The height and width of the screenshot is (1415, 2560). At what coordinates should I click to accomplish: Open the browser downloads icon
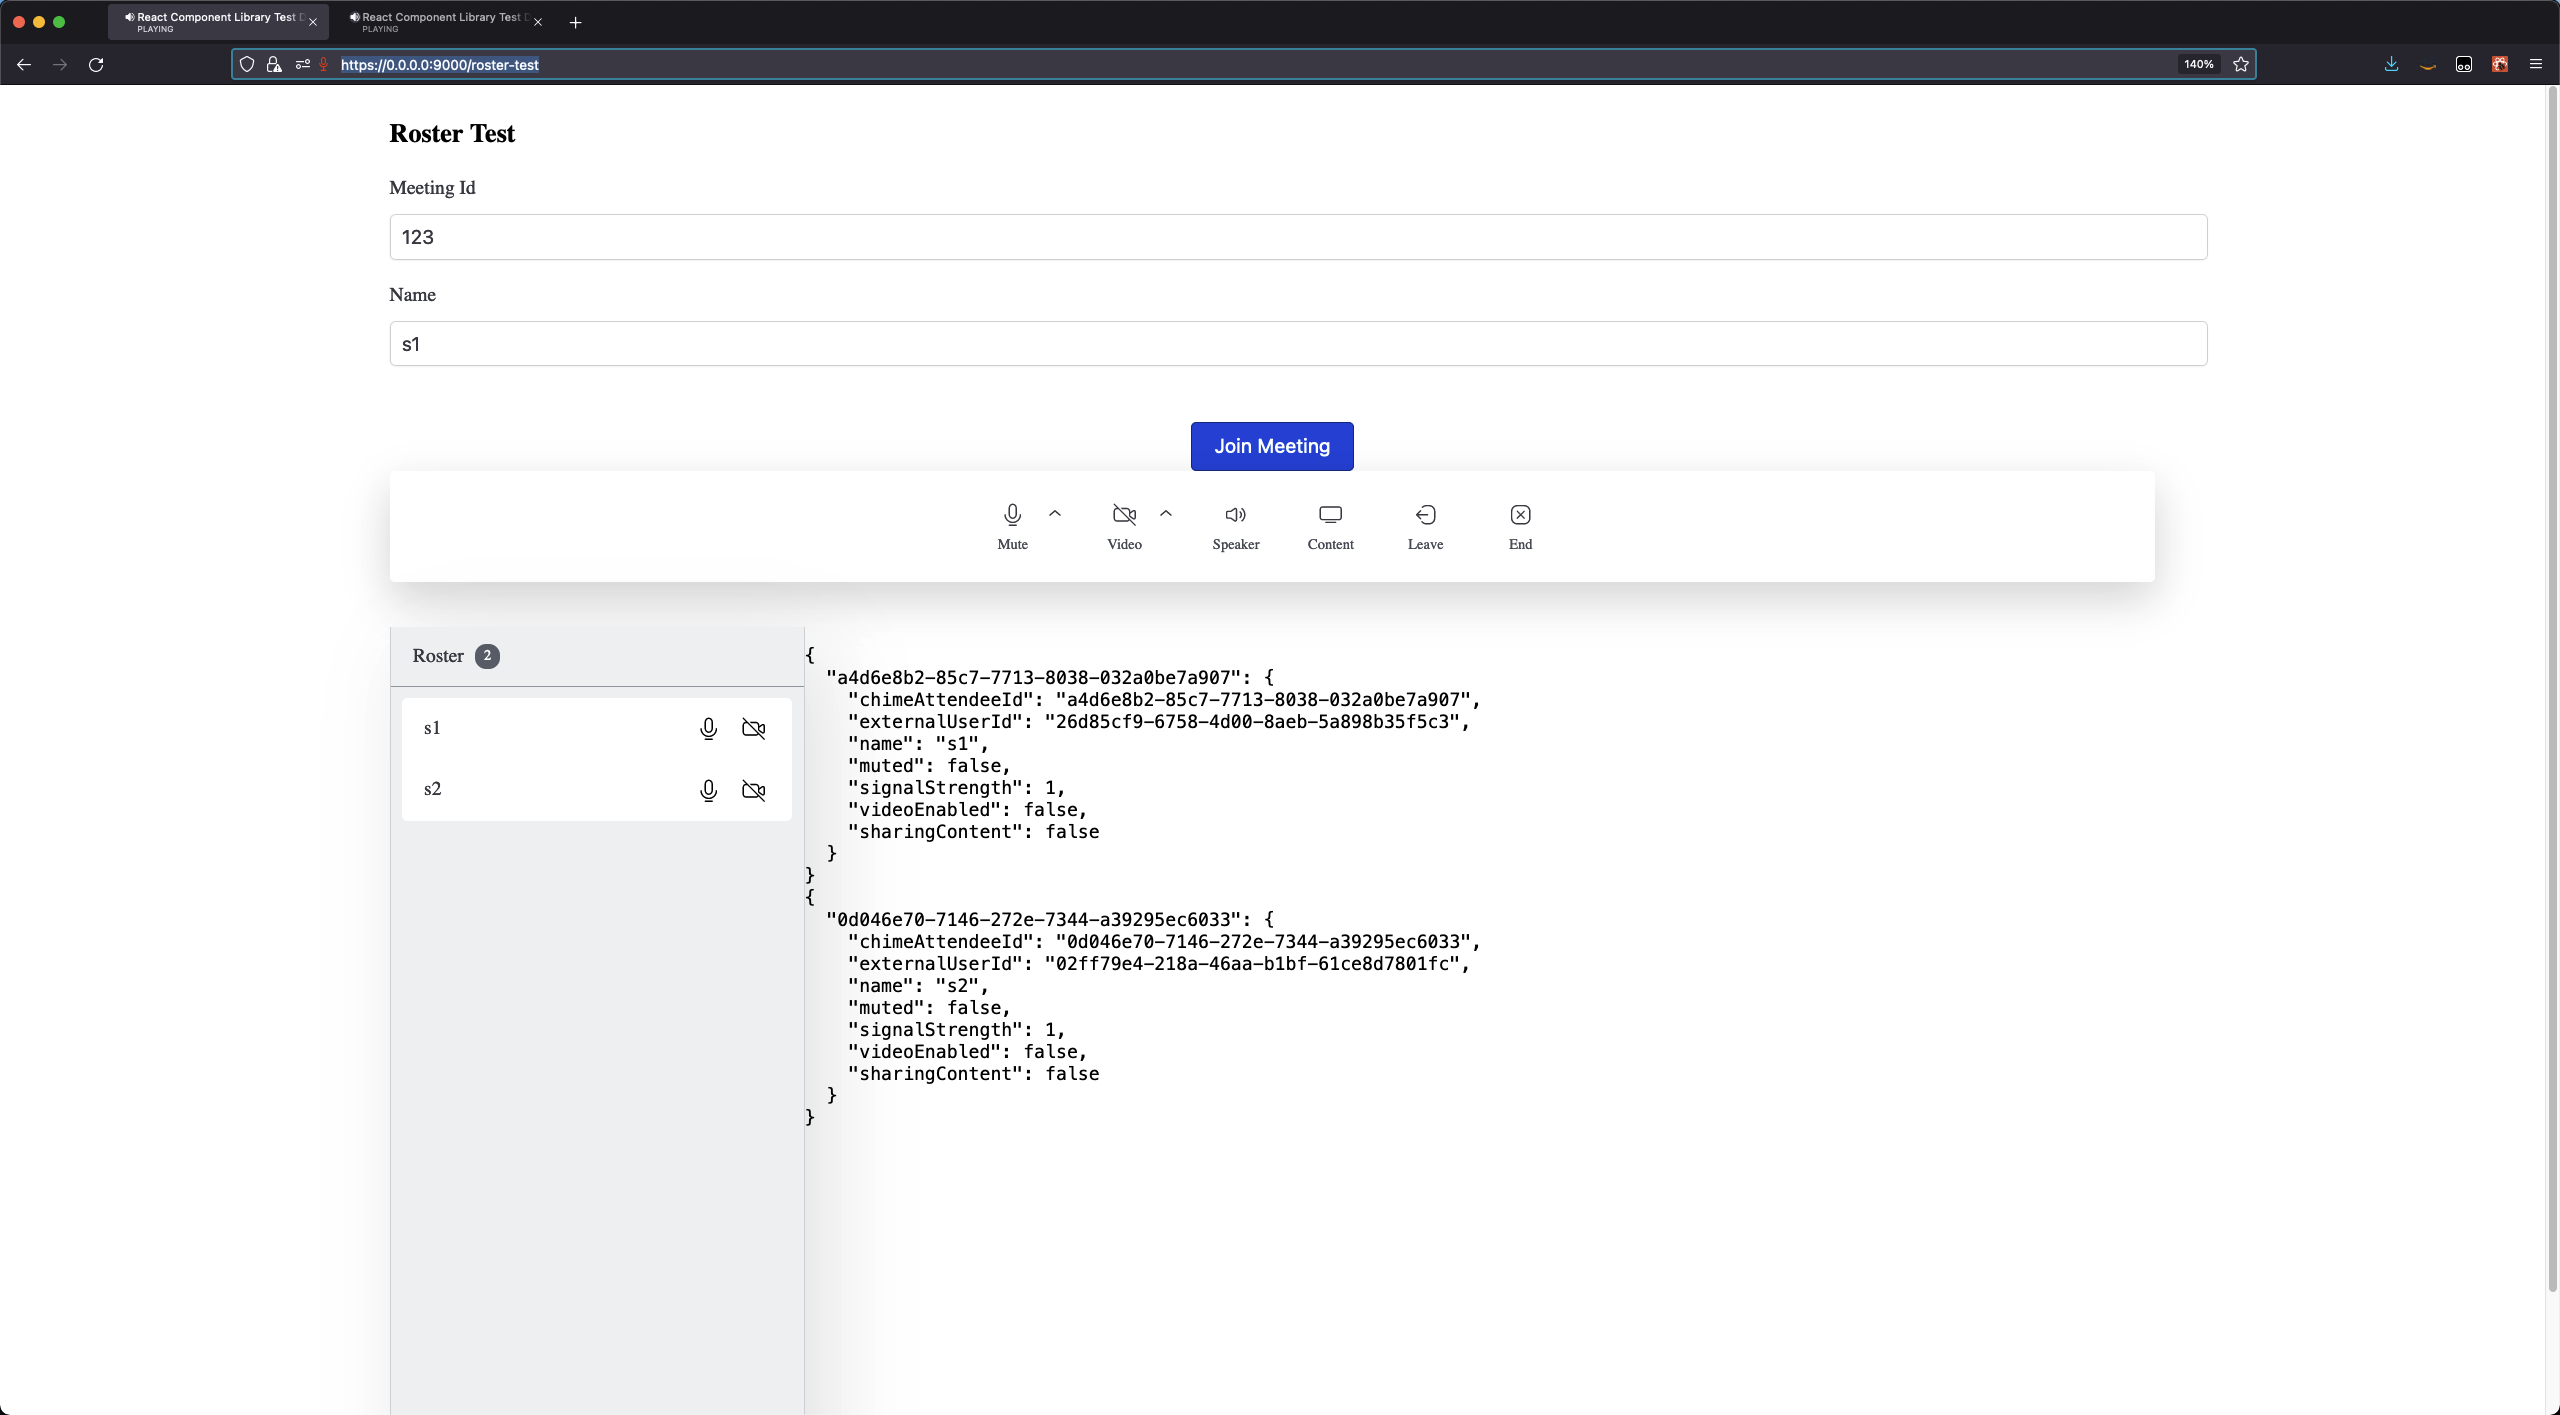point(2391,65)
